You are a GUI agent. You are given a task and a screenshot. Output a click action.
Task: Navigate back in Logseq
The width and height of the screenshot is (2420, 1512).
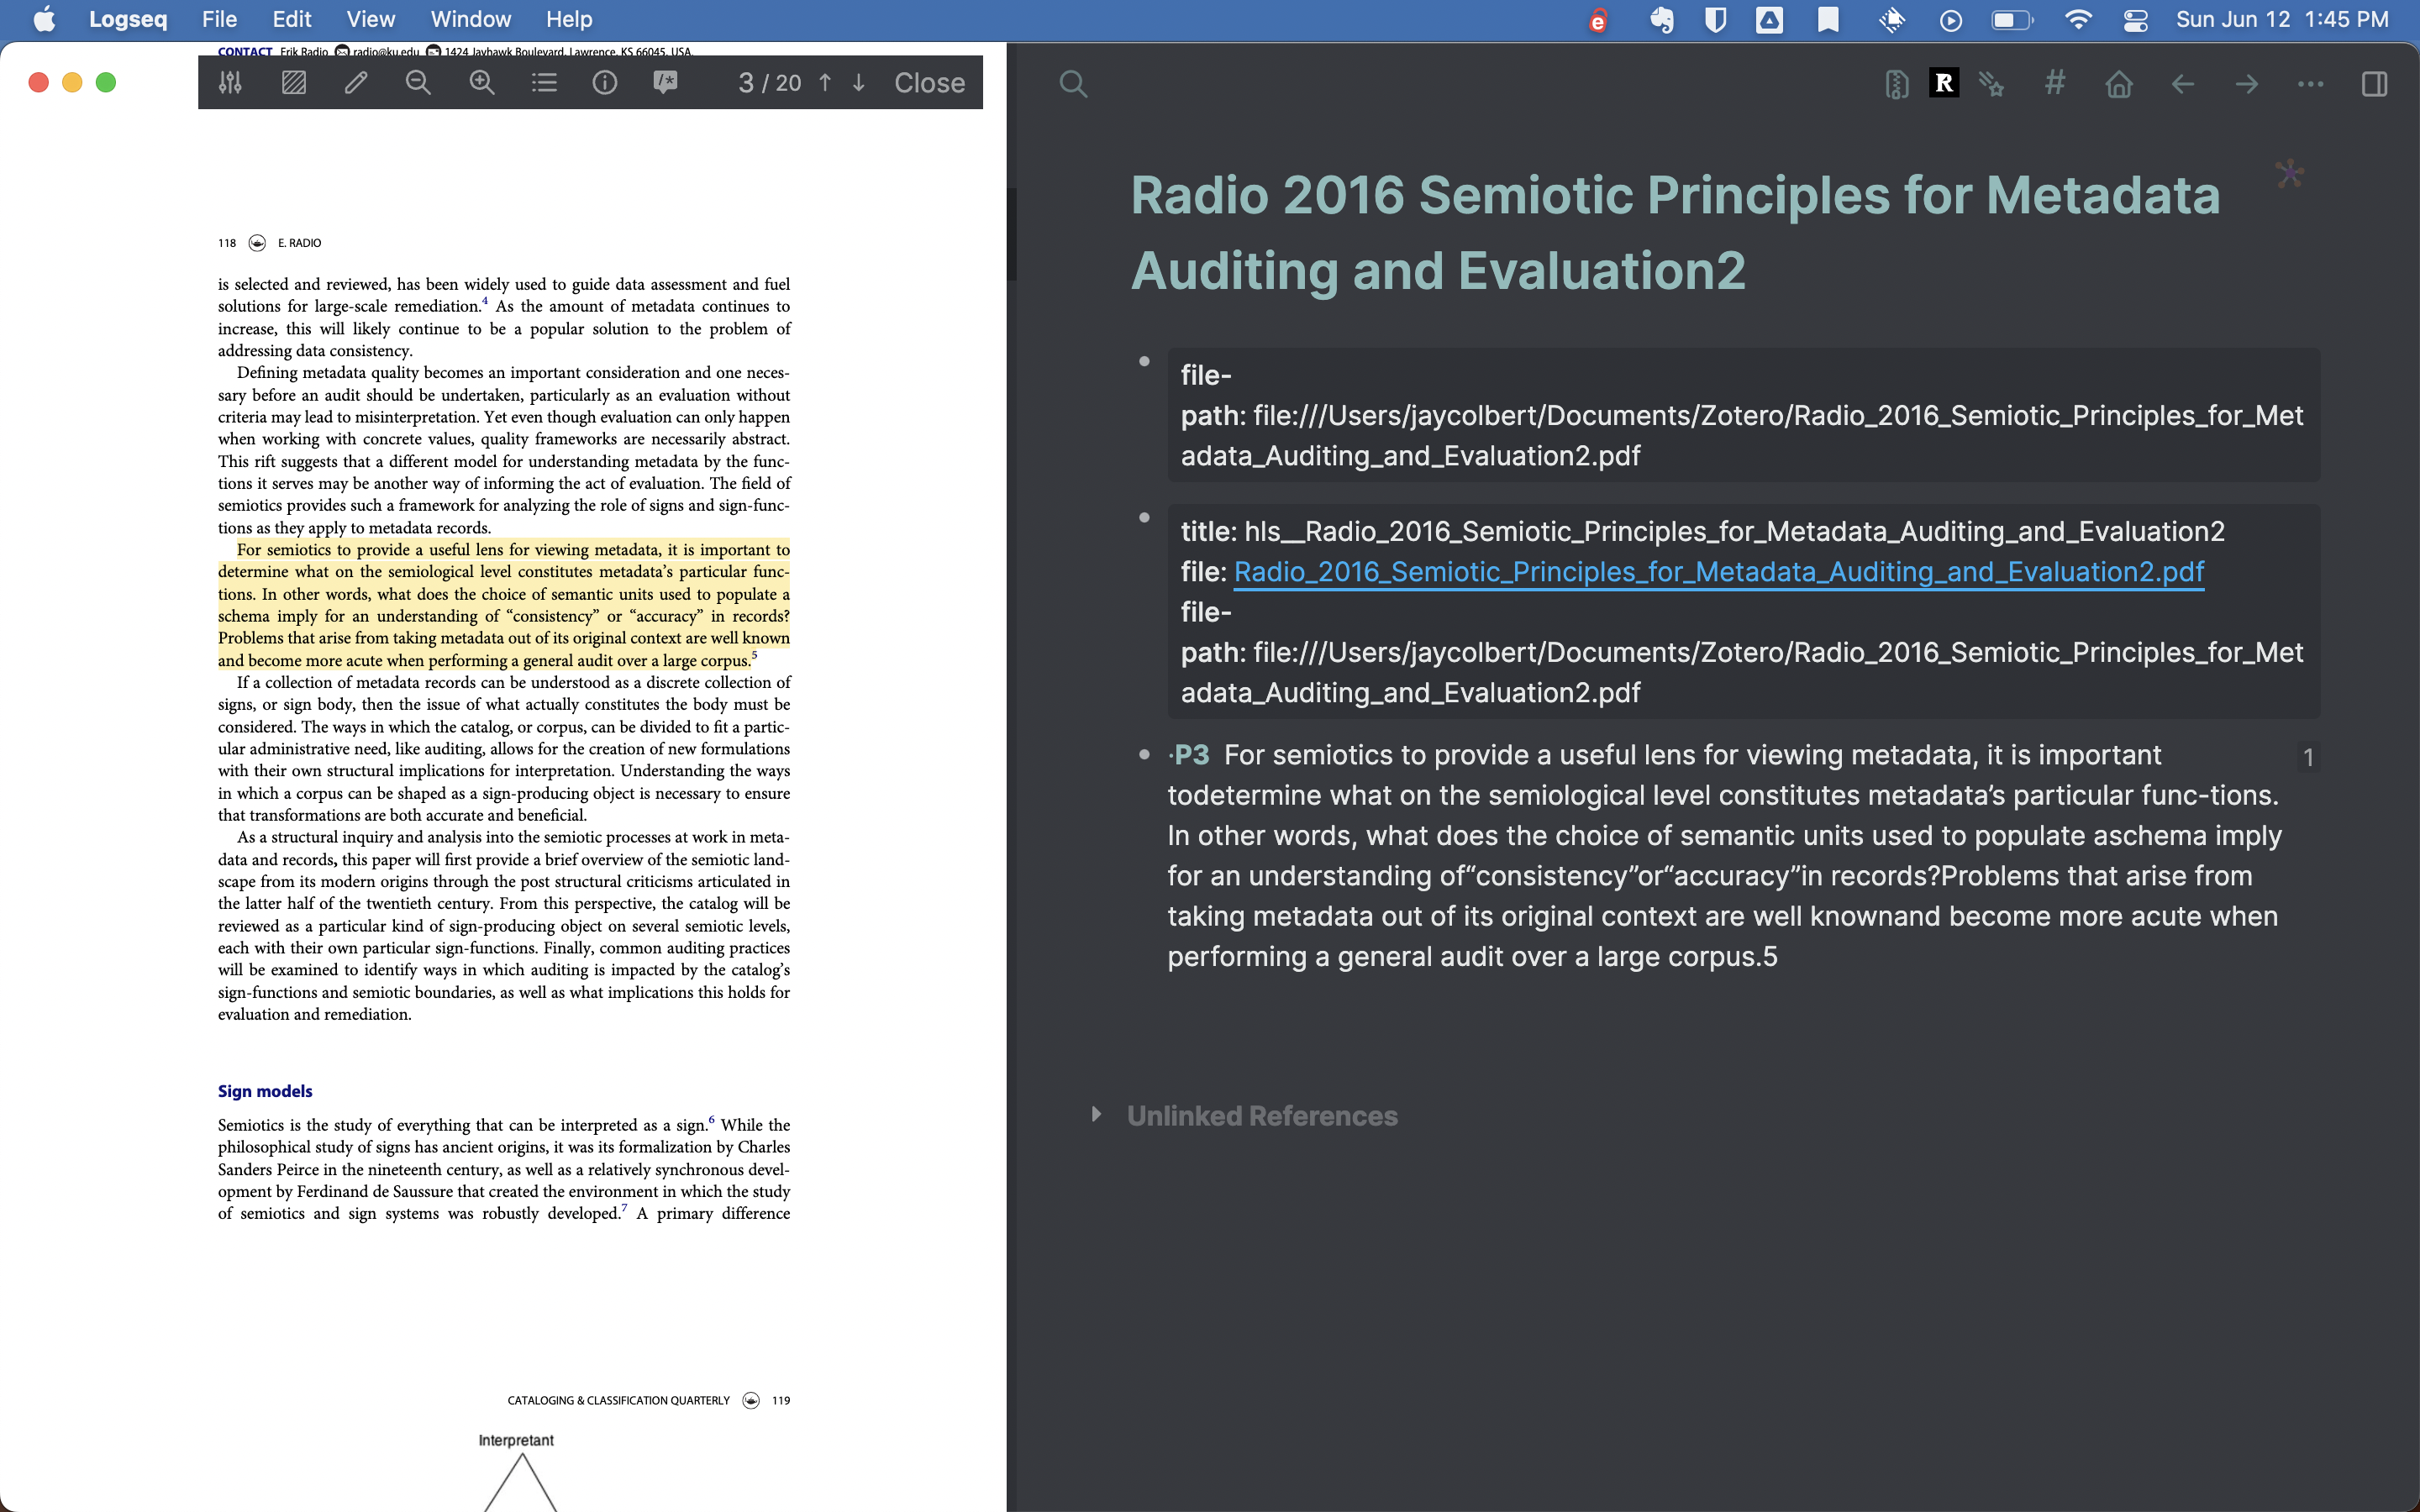tap(2183, 84)
